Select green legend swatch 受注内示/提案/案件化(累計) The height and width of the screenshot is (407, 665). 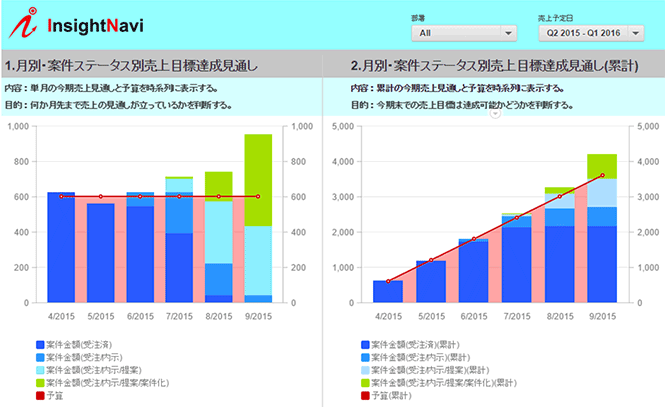(365, 383)
